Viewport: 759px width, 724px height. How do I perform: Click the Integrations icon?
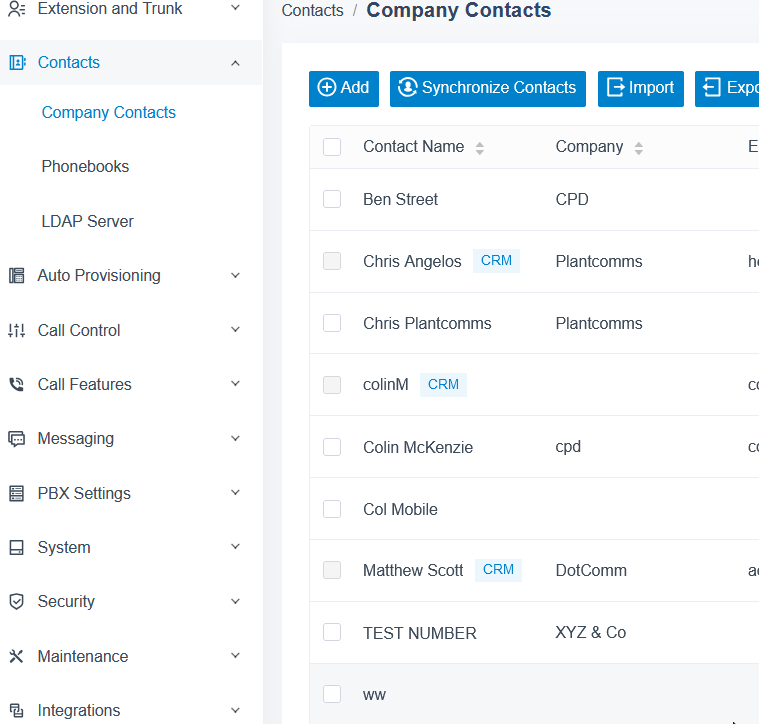[x=16, y=710]
